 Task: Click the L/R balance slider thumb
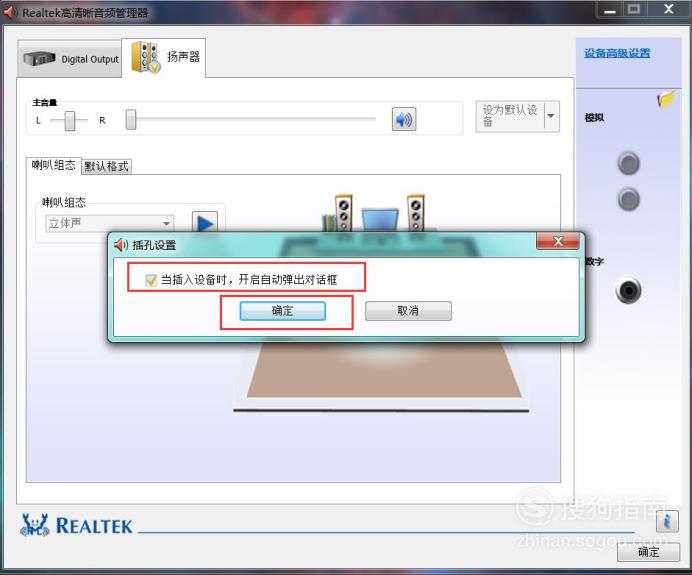(x=70, y=120)
